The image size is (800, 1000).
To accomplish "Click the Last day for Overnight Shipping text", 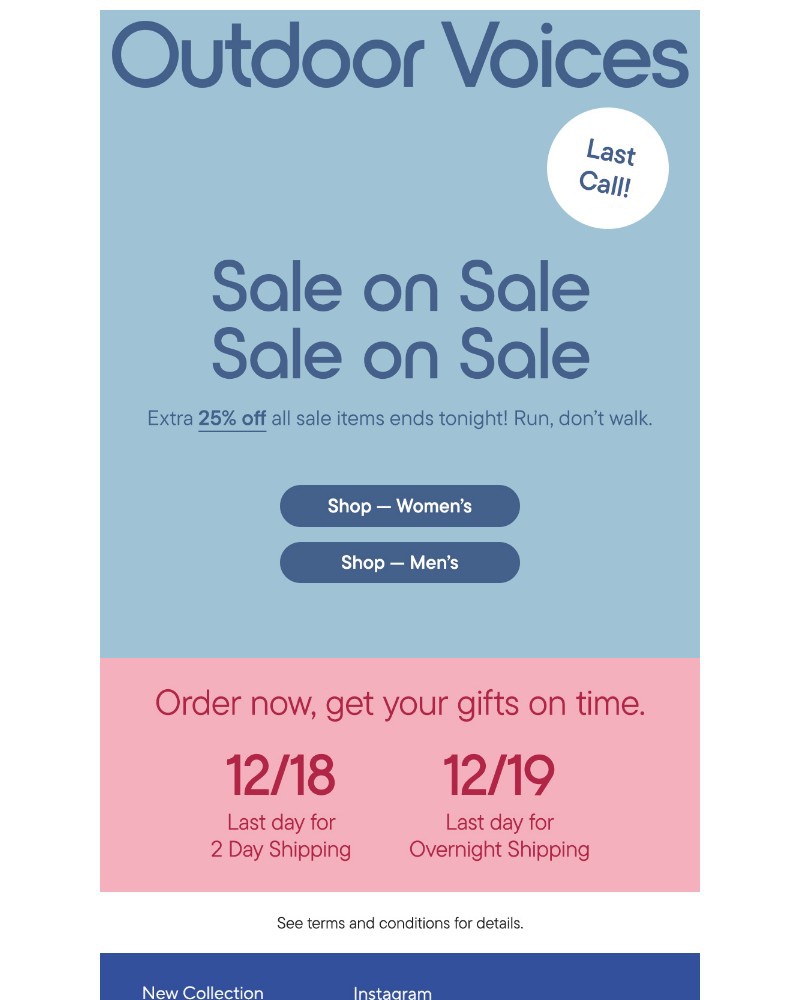I will (499, 836).
